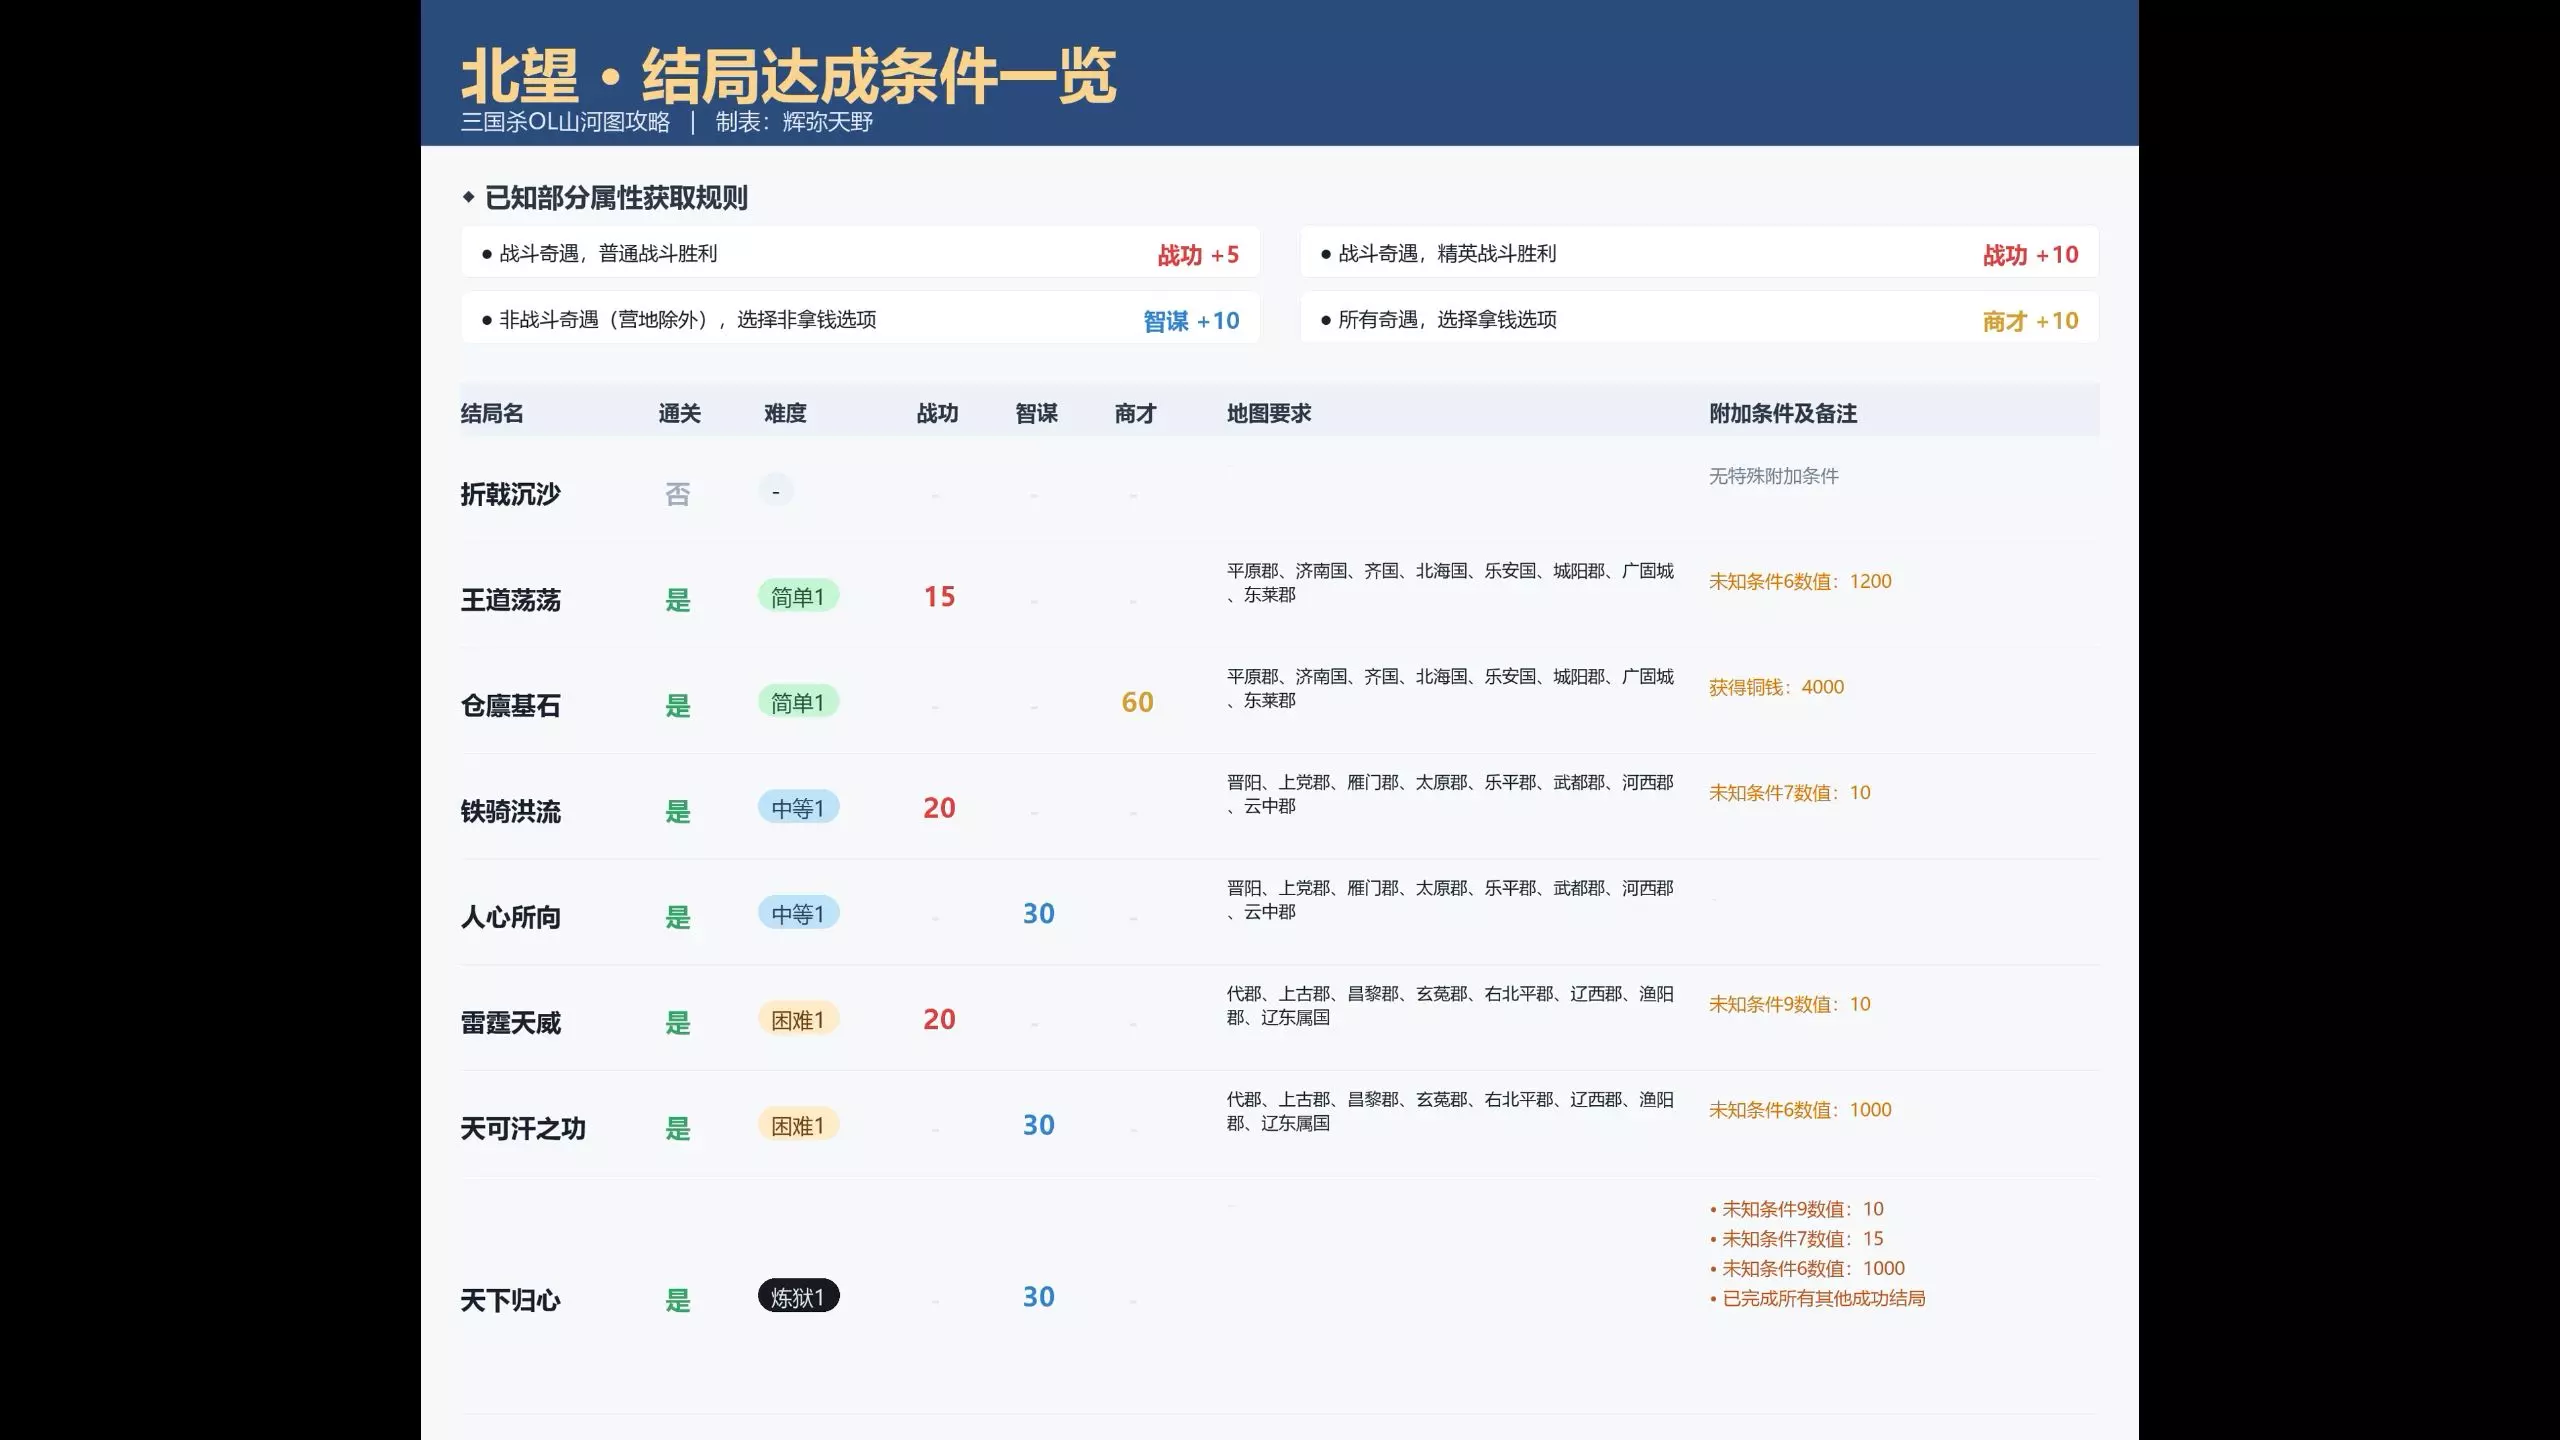Click the diamond bullet before 已知部分属性获取规则
2560x1440 pixels.
(x=468, y=197)
